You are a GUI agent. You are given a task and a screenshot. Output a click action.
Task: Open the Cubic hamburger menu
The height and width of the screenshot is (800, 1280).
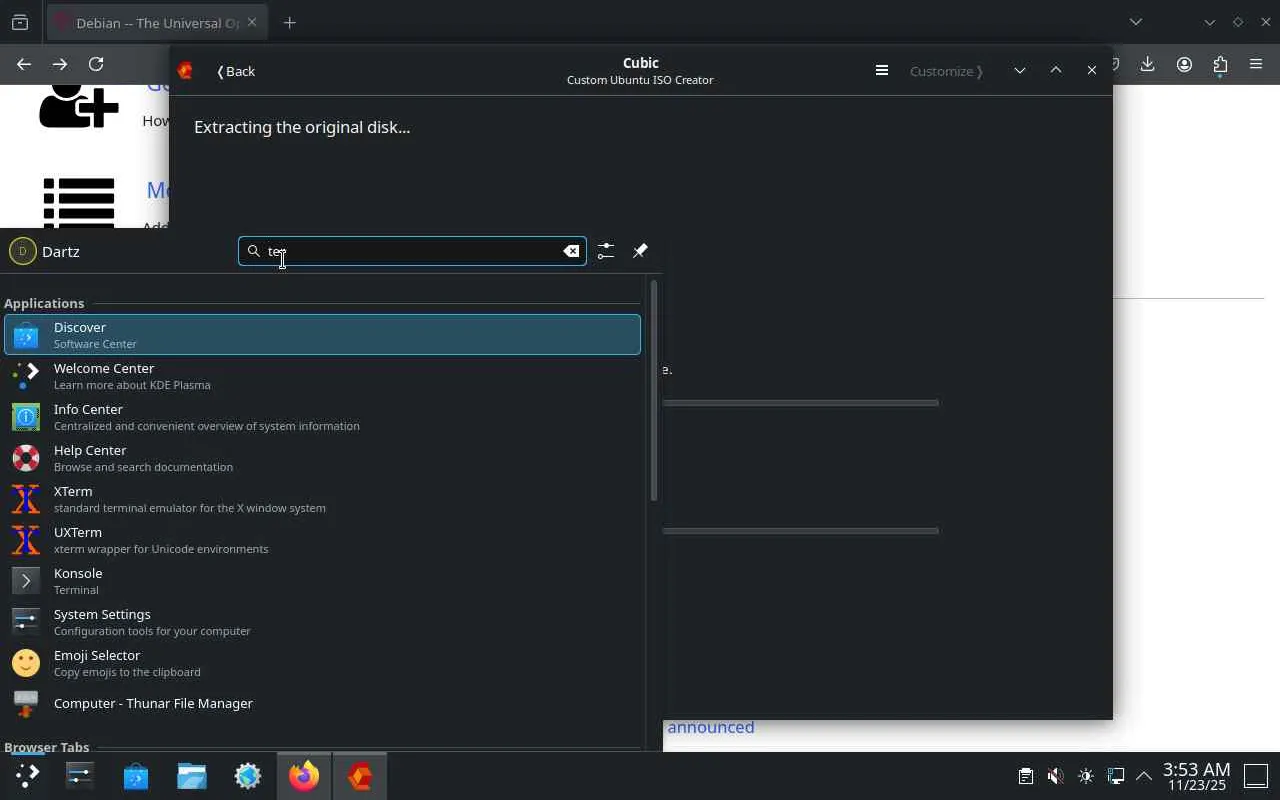tap(881, 71)
